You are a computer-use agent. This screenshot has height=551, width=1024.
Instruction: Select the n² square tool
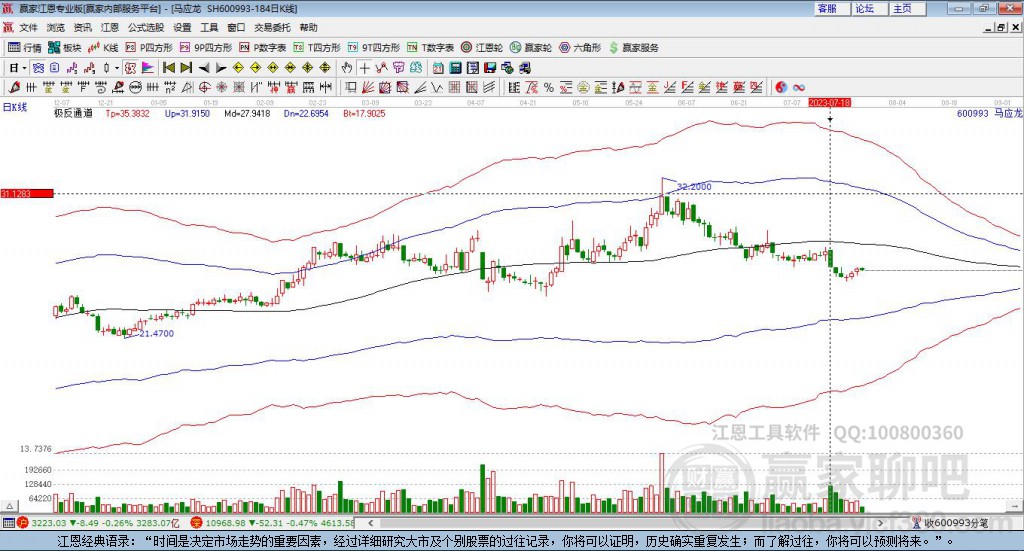point(170,87)
